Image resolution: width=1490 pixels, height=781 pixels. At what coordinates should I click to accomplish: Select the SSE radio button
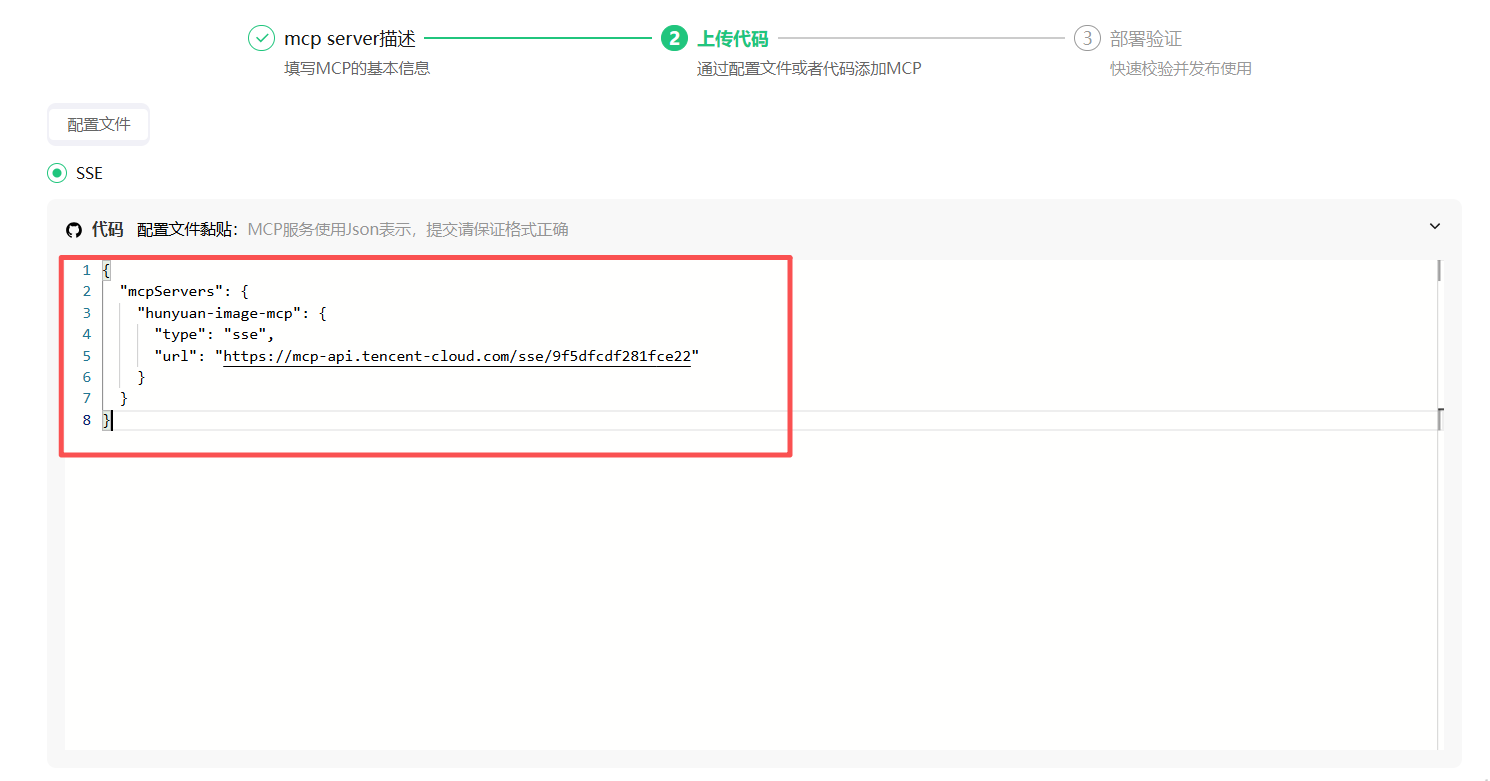tap(57, 173)
